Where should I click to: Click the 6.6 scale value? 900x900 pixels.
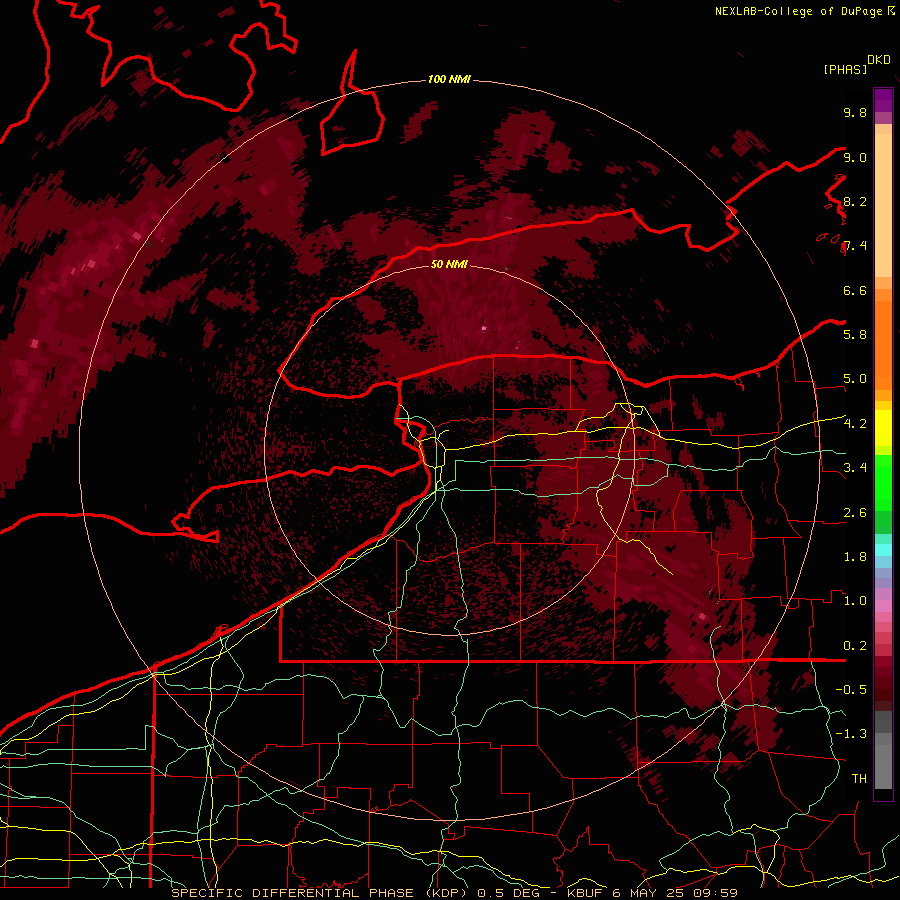855,290
